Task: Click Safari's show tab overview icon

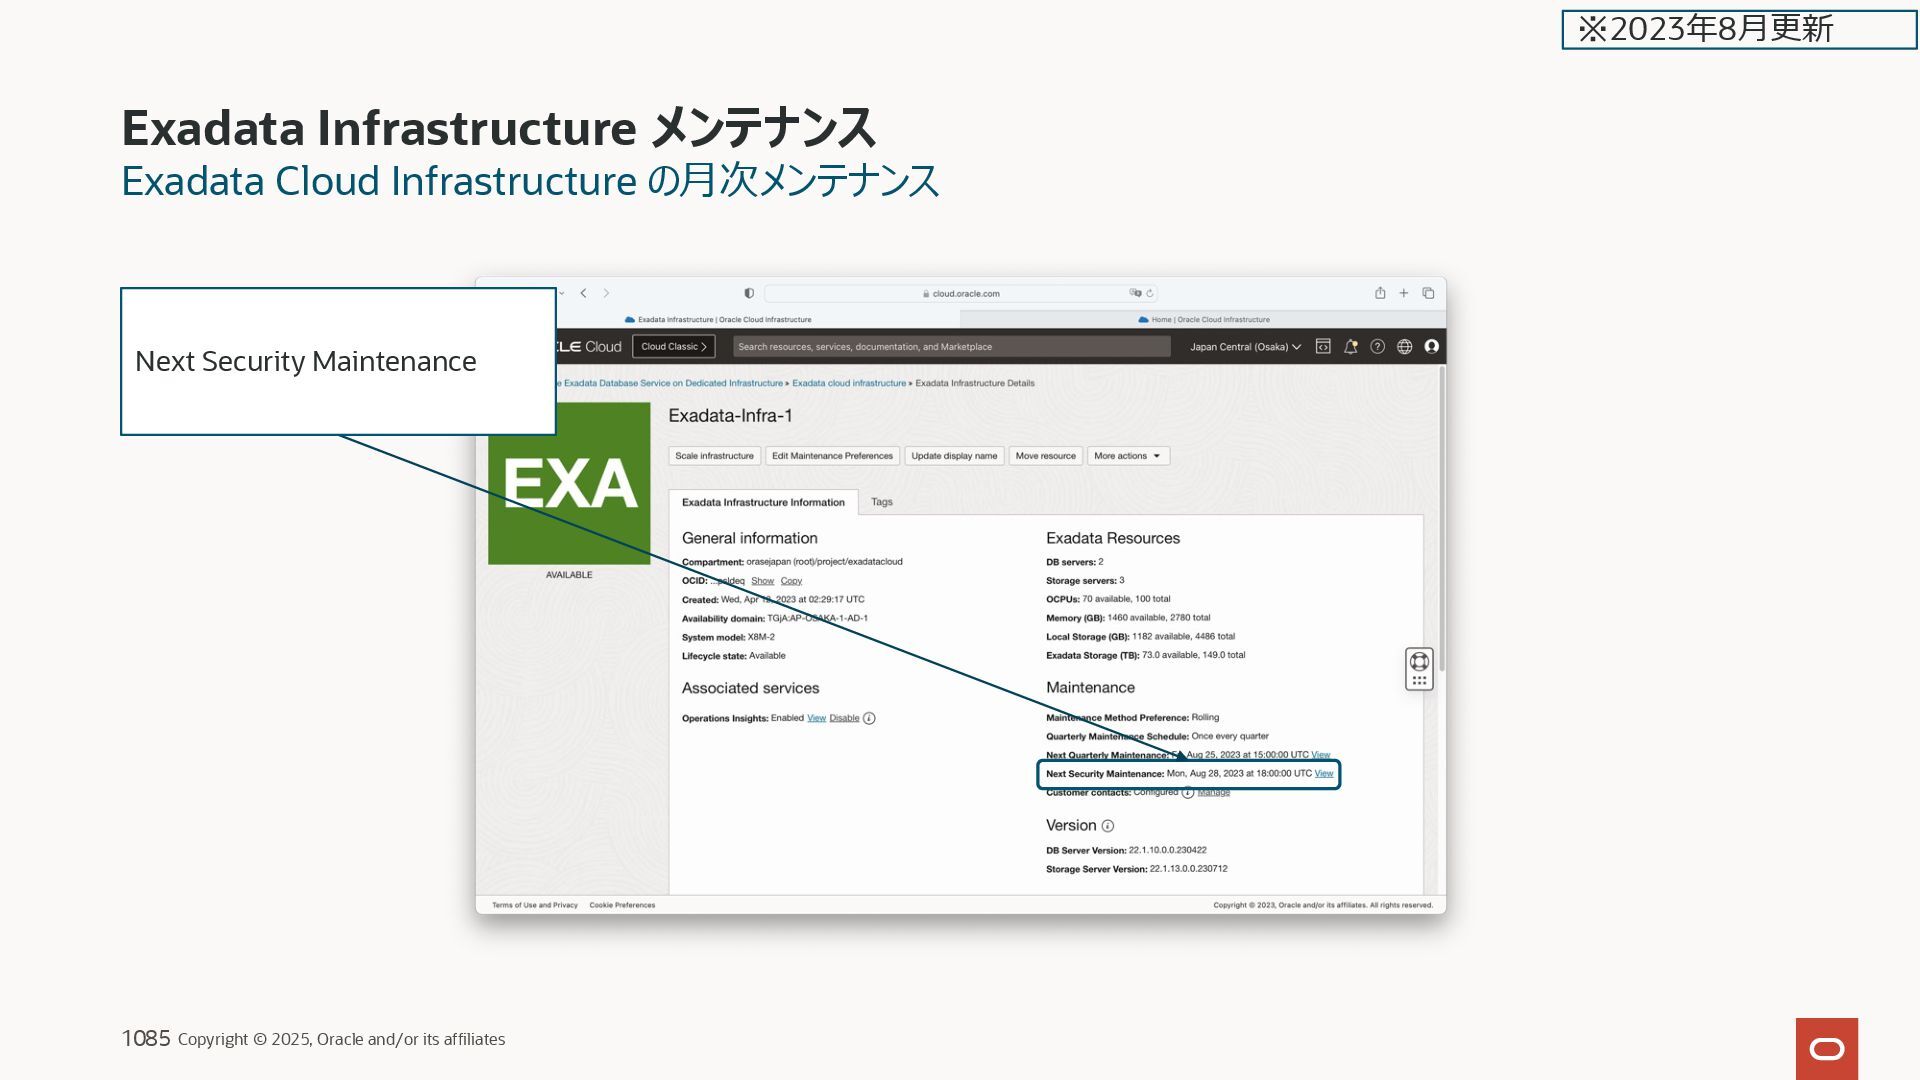Action: pos(1428,293)
